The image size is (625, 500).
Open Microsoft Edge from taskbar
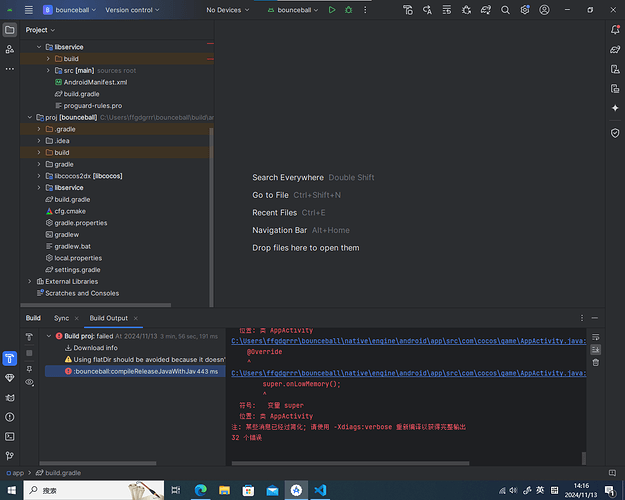[x=200, y=490]
